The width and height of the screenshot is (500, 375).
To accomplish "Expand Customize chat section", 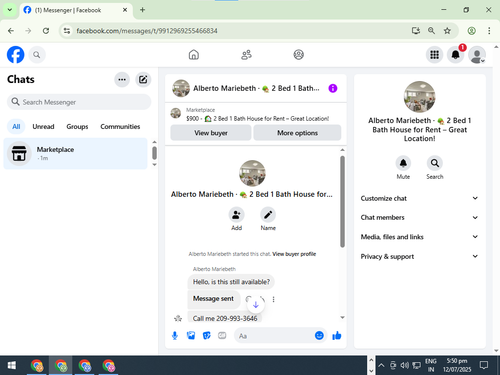I will [x=419, y=198].
